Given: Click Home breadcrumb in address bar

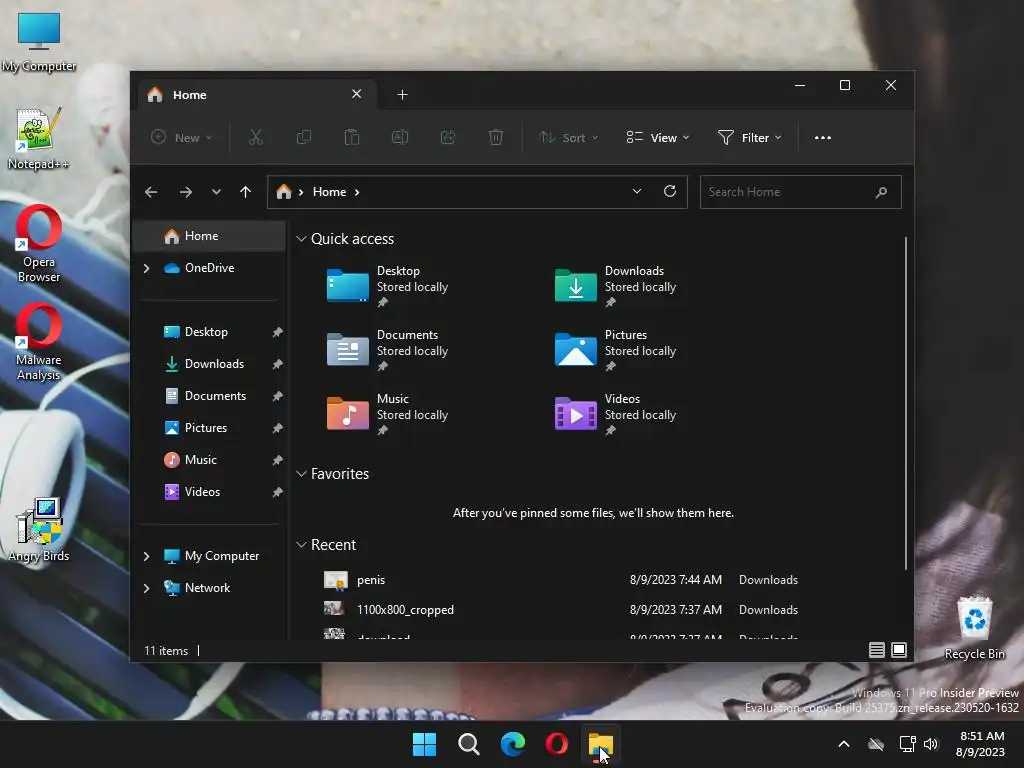Looking at the screenshot, I should coord(329,192).
